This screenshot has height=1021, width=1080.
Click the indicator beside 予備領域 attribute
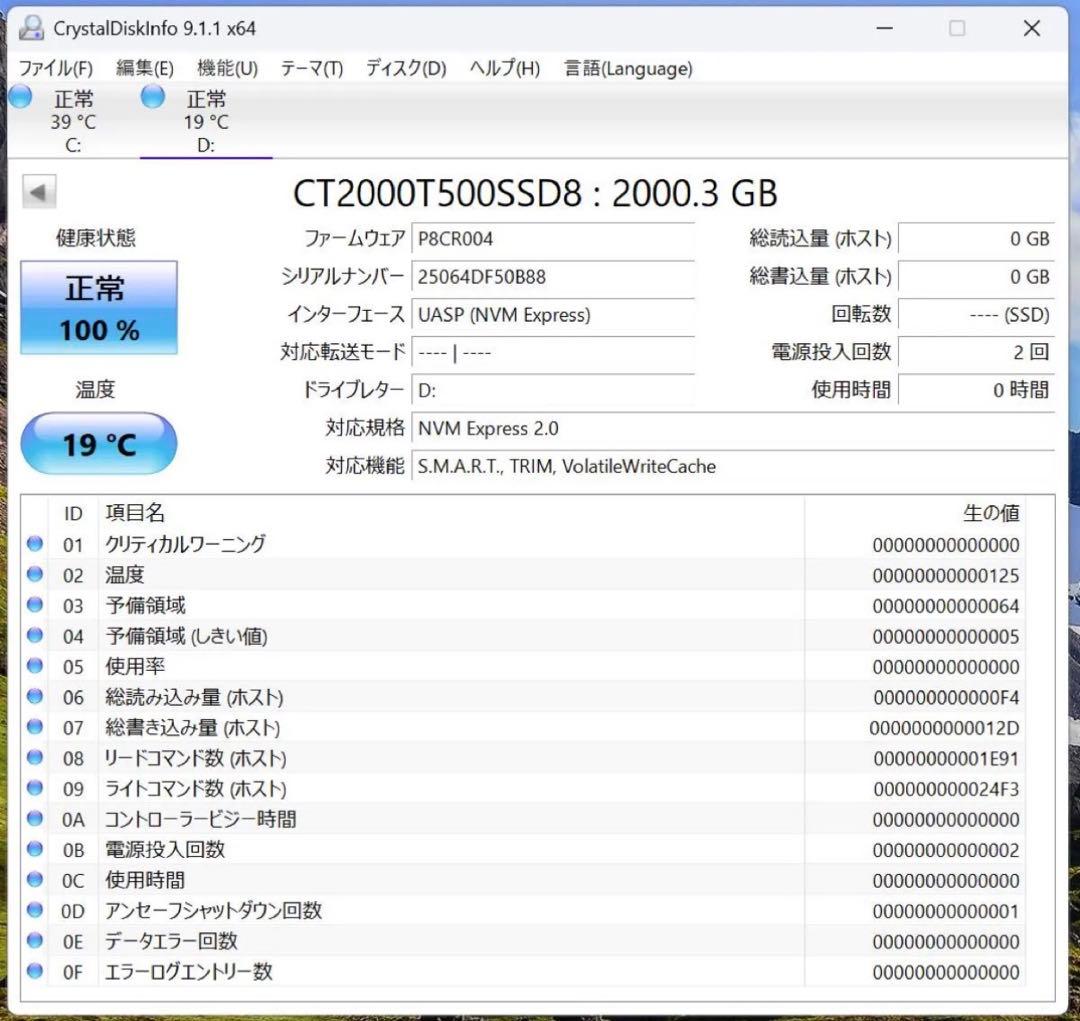(x=37, y=605)
